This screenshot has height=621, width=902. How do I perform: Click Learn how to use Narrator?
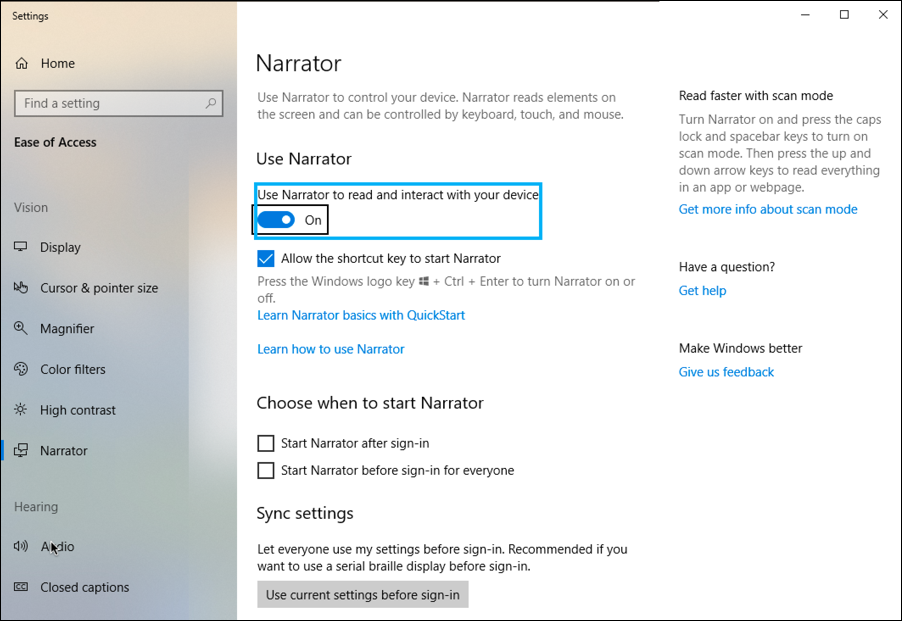330,349
